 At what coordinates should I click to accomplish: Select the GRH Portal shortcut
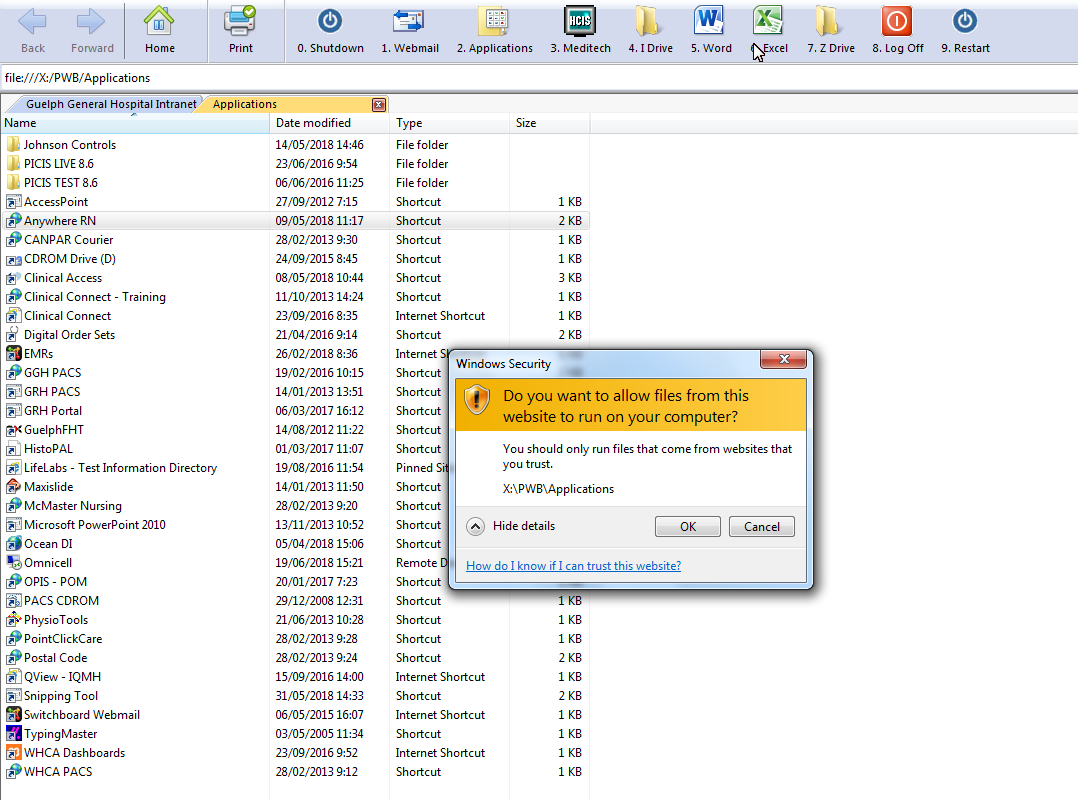[x=53, y=410]
